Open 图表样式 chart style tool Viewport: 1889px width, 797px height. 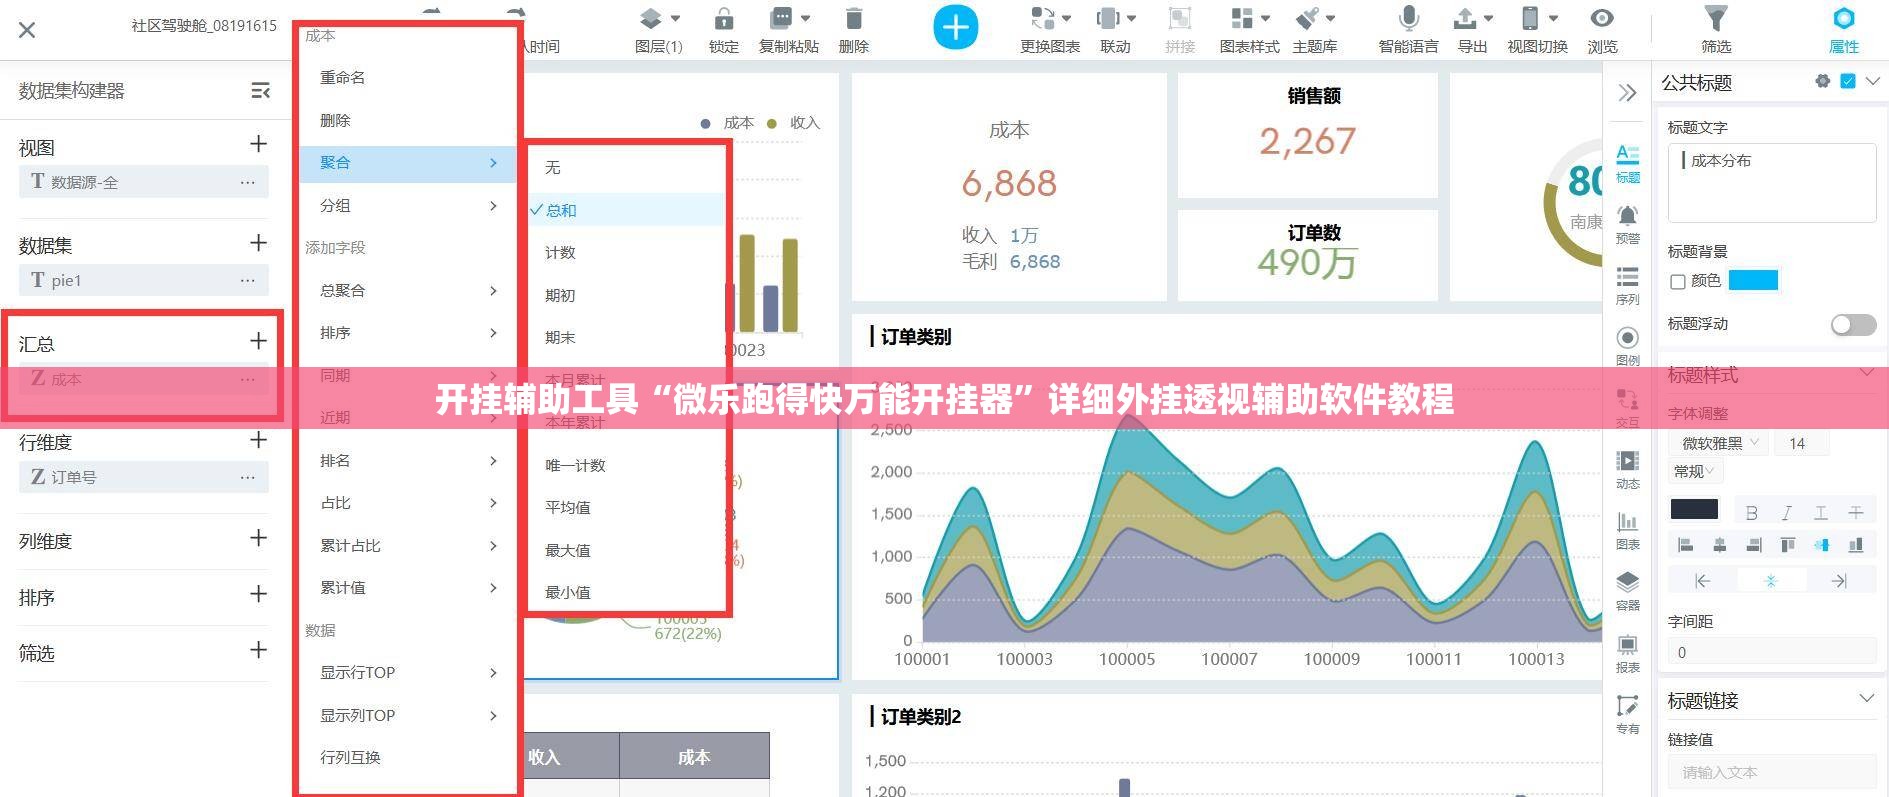pyautogui.click(x=1249, y=31)
